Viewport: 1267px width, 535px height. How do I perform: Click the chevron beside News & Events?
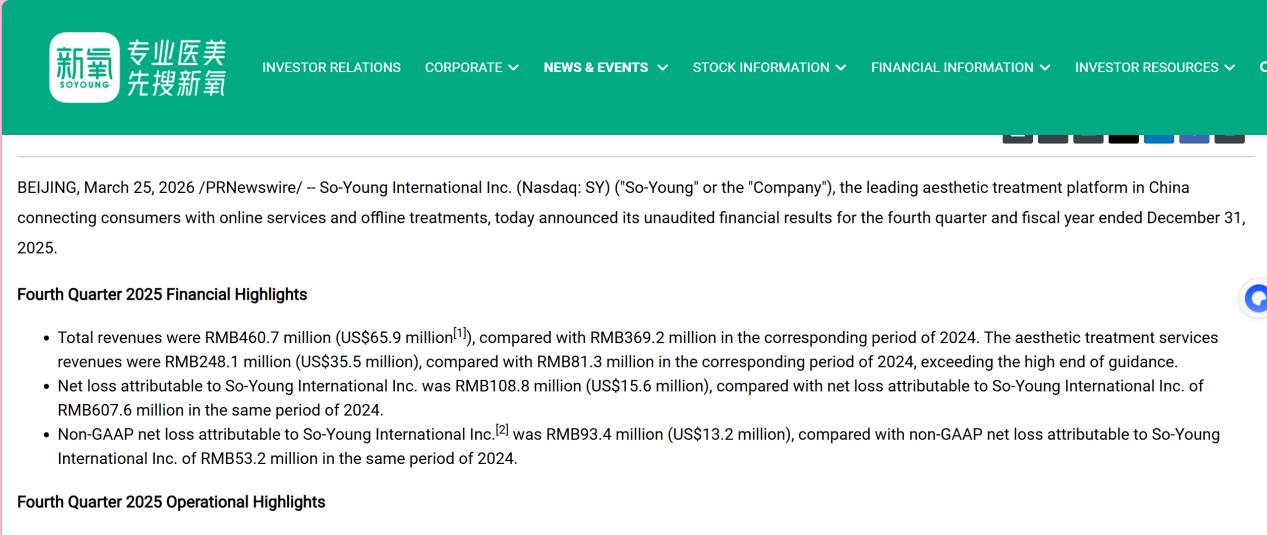pyautogui.click(x=662, y=68)
